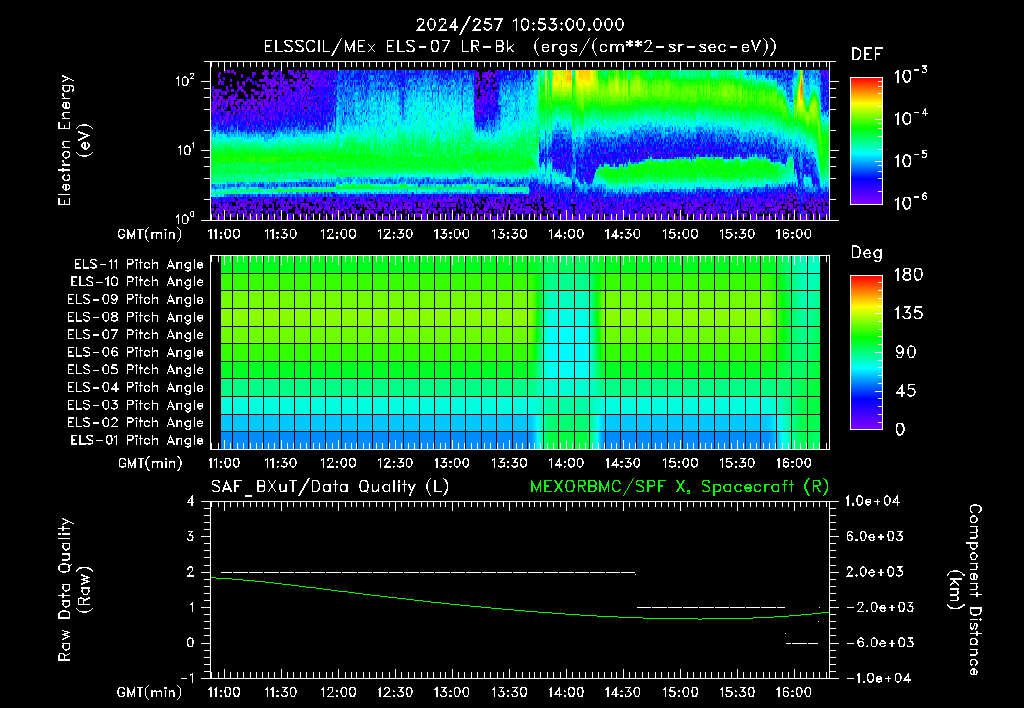Click the 45 degree scale value
The height and width of the screenshot is (708, 1024).
905,391
